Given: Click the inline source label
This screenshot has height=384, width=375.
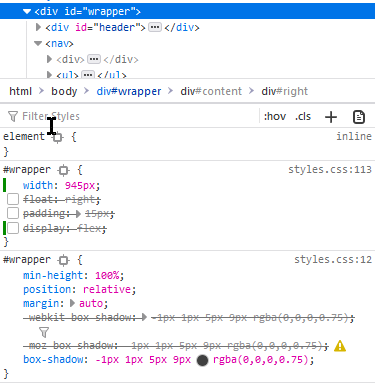Looking at the screenshot, I should point(354,136).
